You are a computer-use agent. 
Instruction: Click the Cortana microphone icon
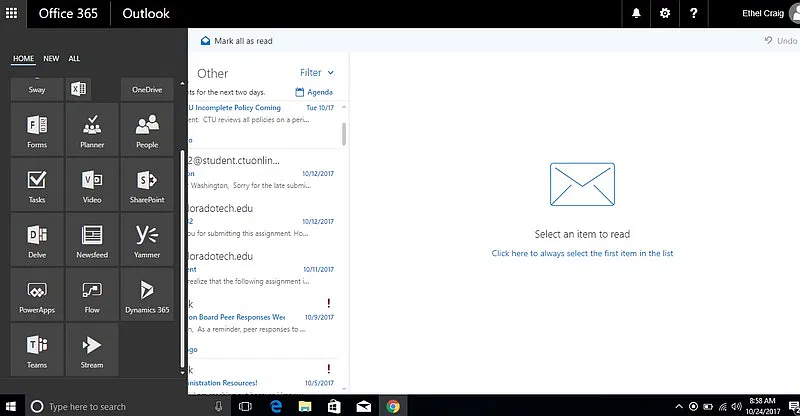point(218,406)
